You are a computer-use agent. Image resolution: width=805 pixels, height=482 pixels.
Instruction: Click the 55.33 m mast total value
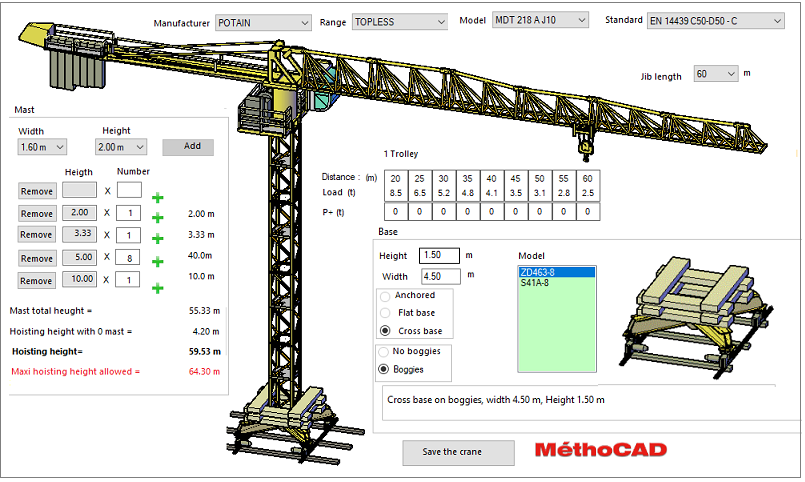click(x=204, y=311)
